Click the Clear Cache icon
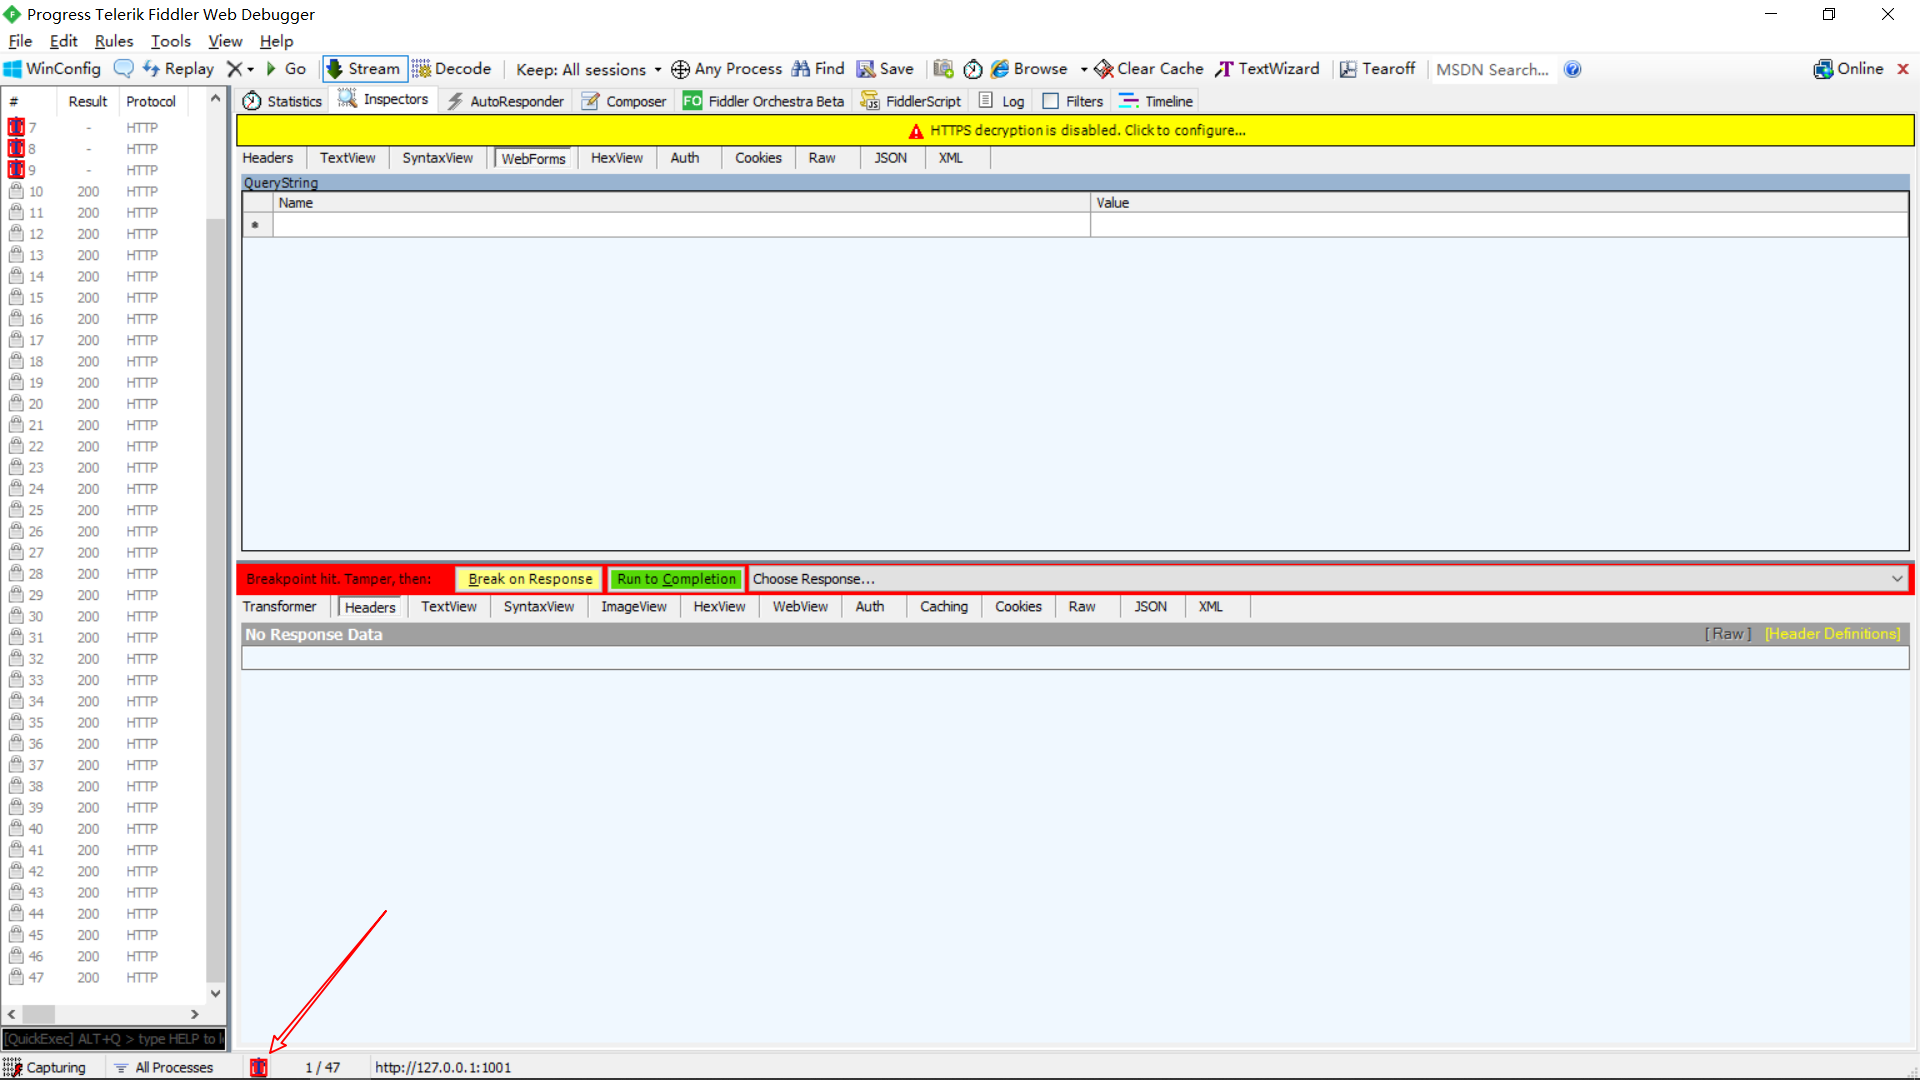Image resolution: width=1920 pixels, height=1080 pixels. tap(1104, 69)
